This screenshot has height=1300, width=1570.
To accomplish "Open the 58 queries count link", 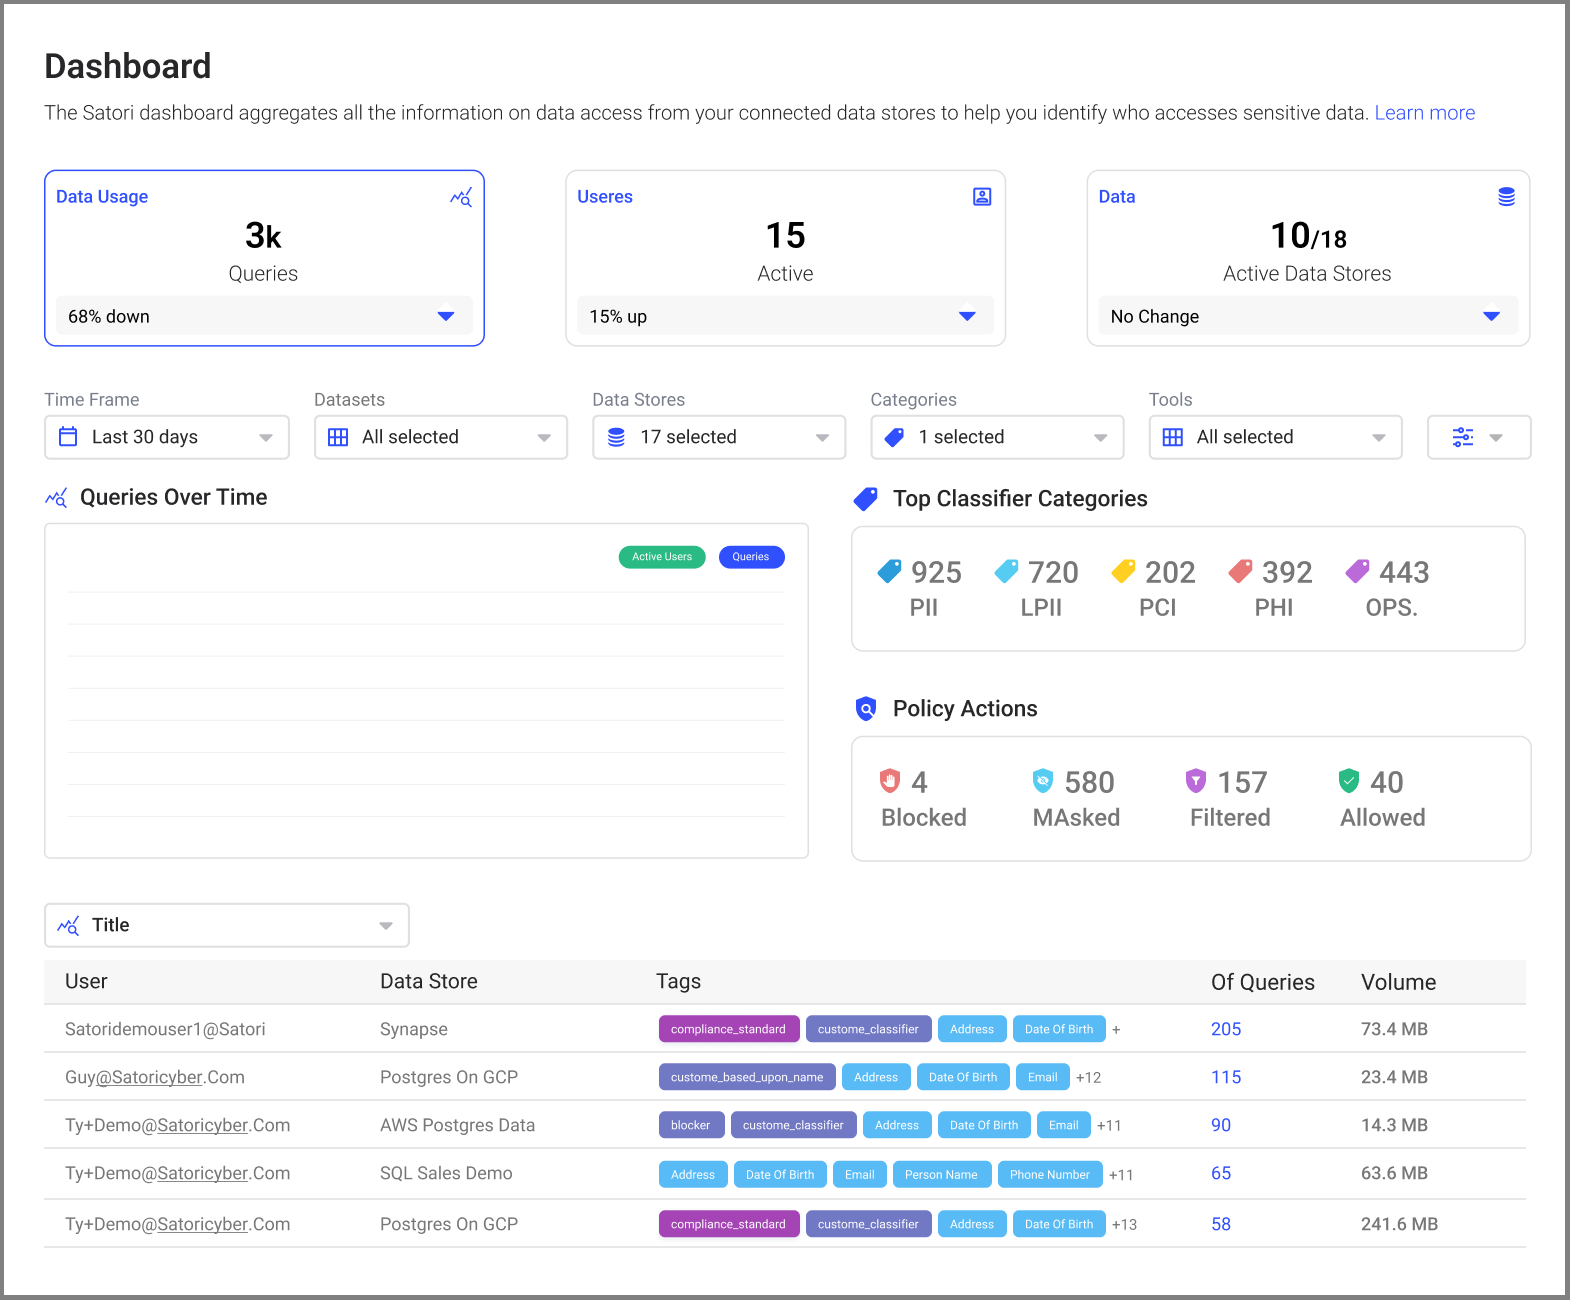I will [1221, 1224].
